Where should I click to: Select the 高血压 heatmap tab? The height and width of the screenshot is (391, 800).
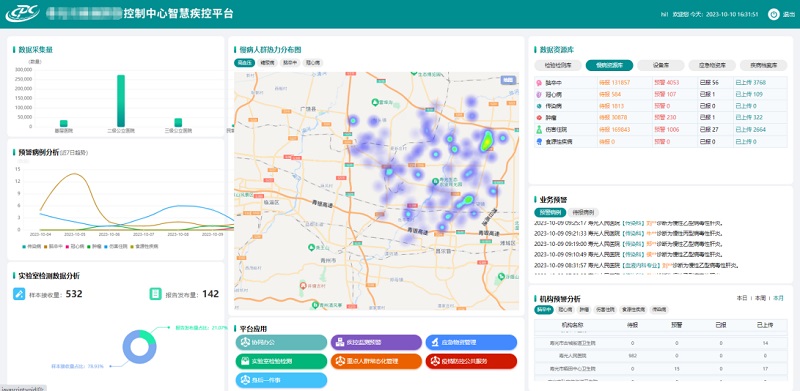pos(244,63)
